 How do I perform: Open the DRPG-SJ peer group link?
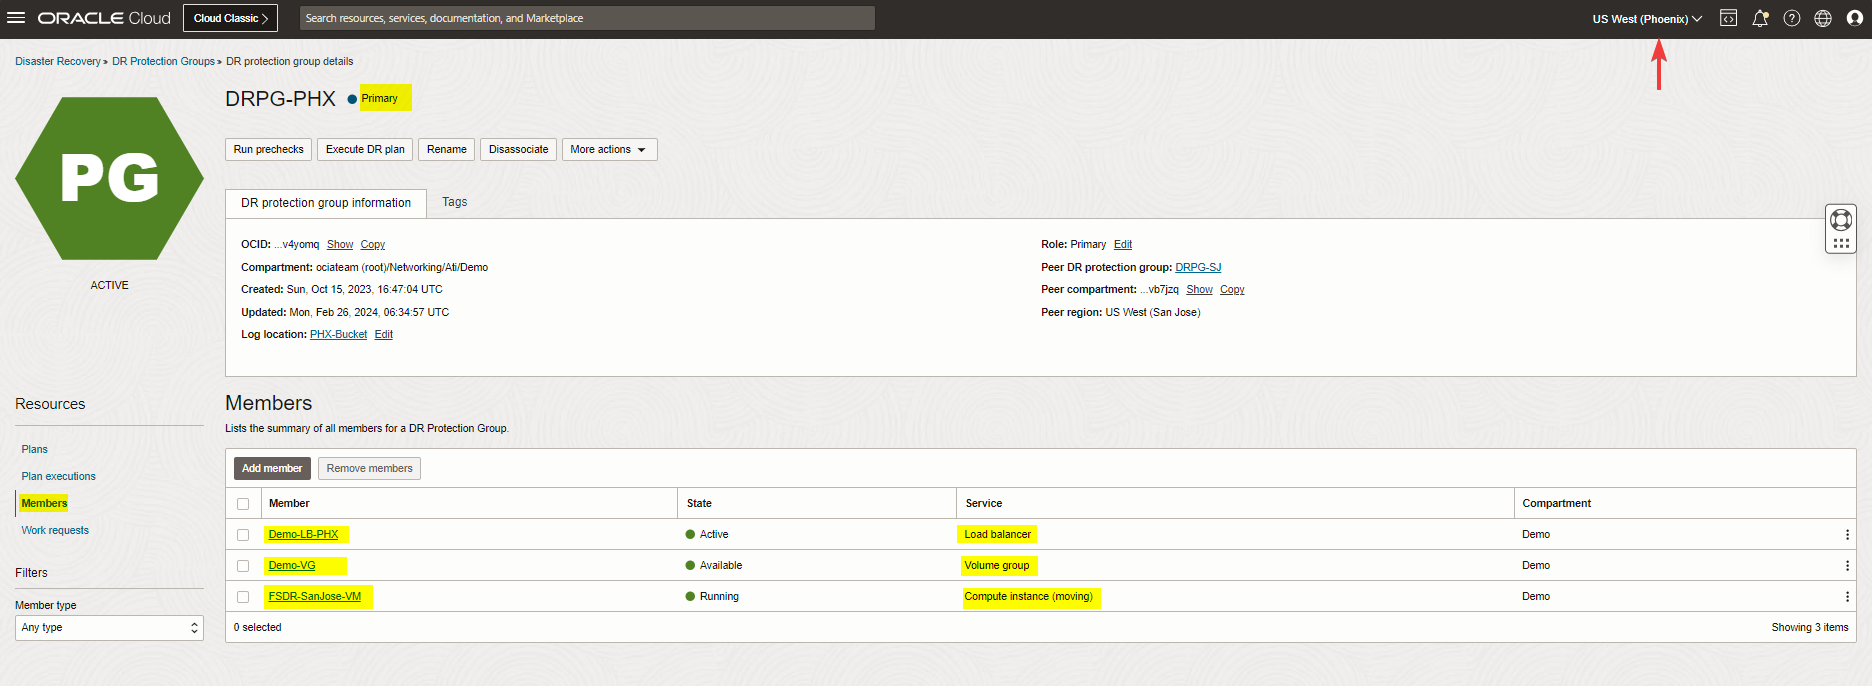(x=1198, y=267)
